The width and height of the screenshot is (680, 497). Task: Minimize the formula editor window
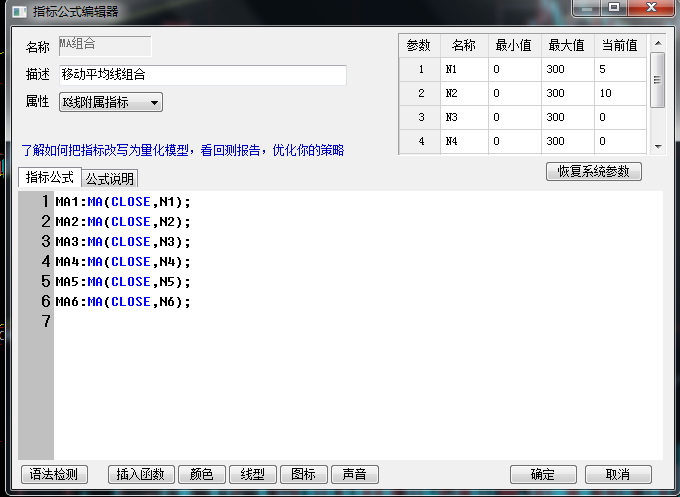tap(587, 8)
